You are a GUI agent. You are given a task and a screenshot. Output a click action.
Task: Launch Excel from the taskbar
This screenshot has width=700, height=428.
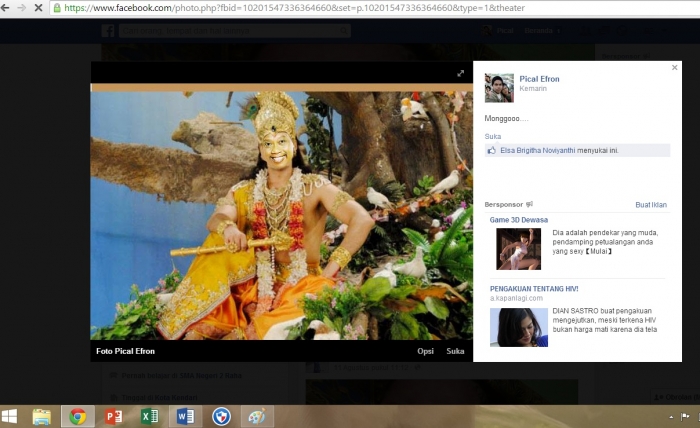(x=150, y=417)
